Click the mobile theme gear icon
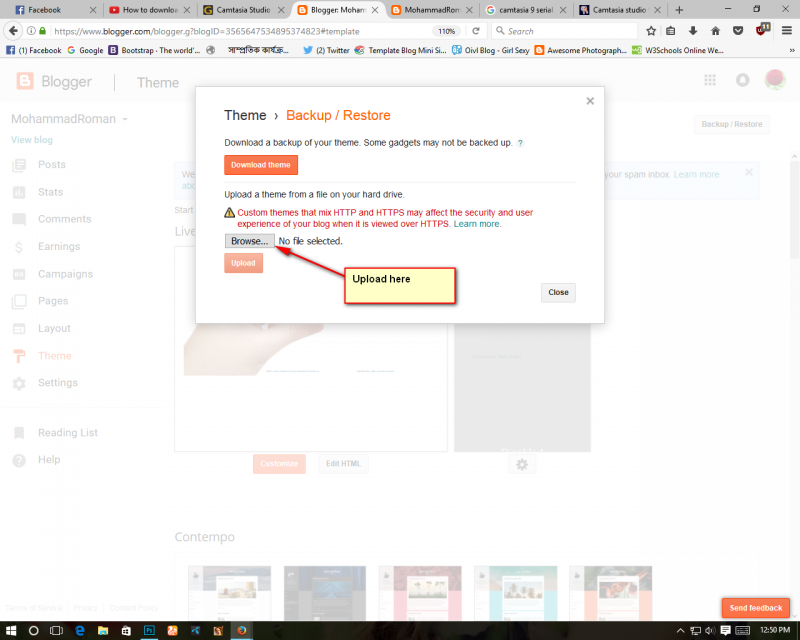Viewport: 800px width, 640px height. click(x=521, y=464)
